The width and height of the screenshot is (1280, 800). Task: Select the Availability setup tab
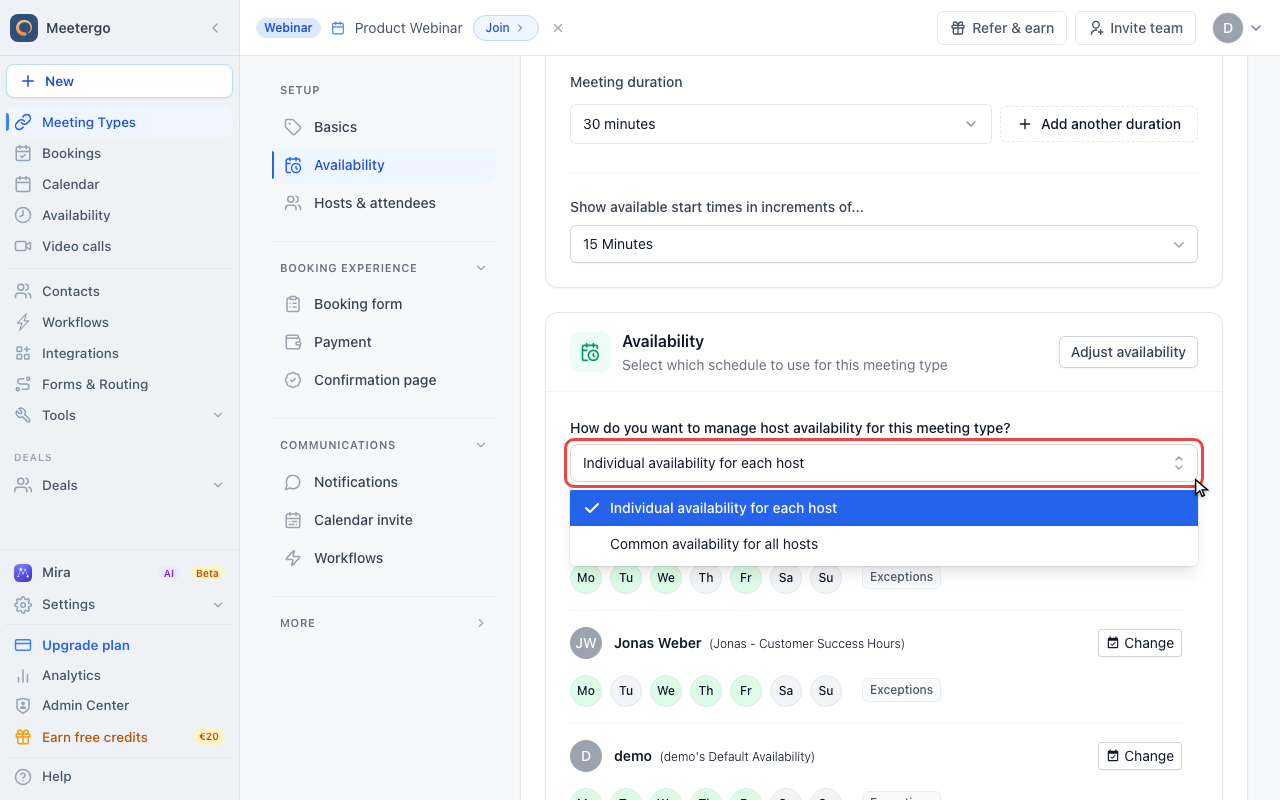click(384, 165)
